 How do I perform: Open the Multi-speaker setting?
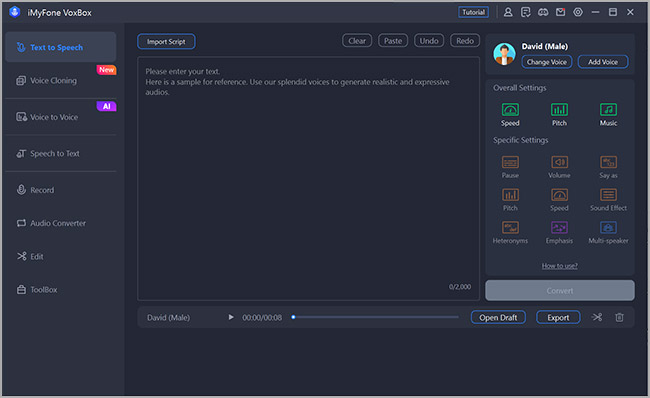(x=608, y=232)
